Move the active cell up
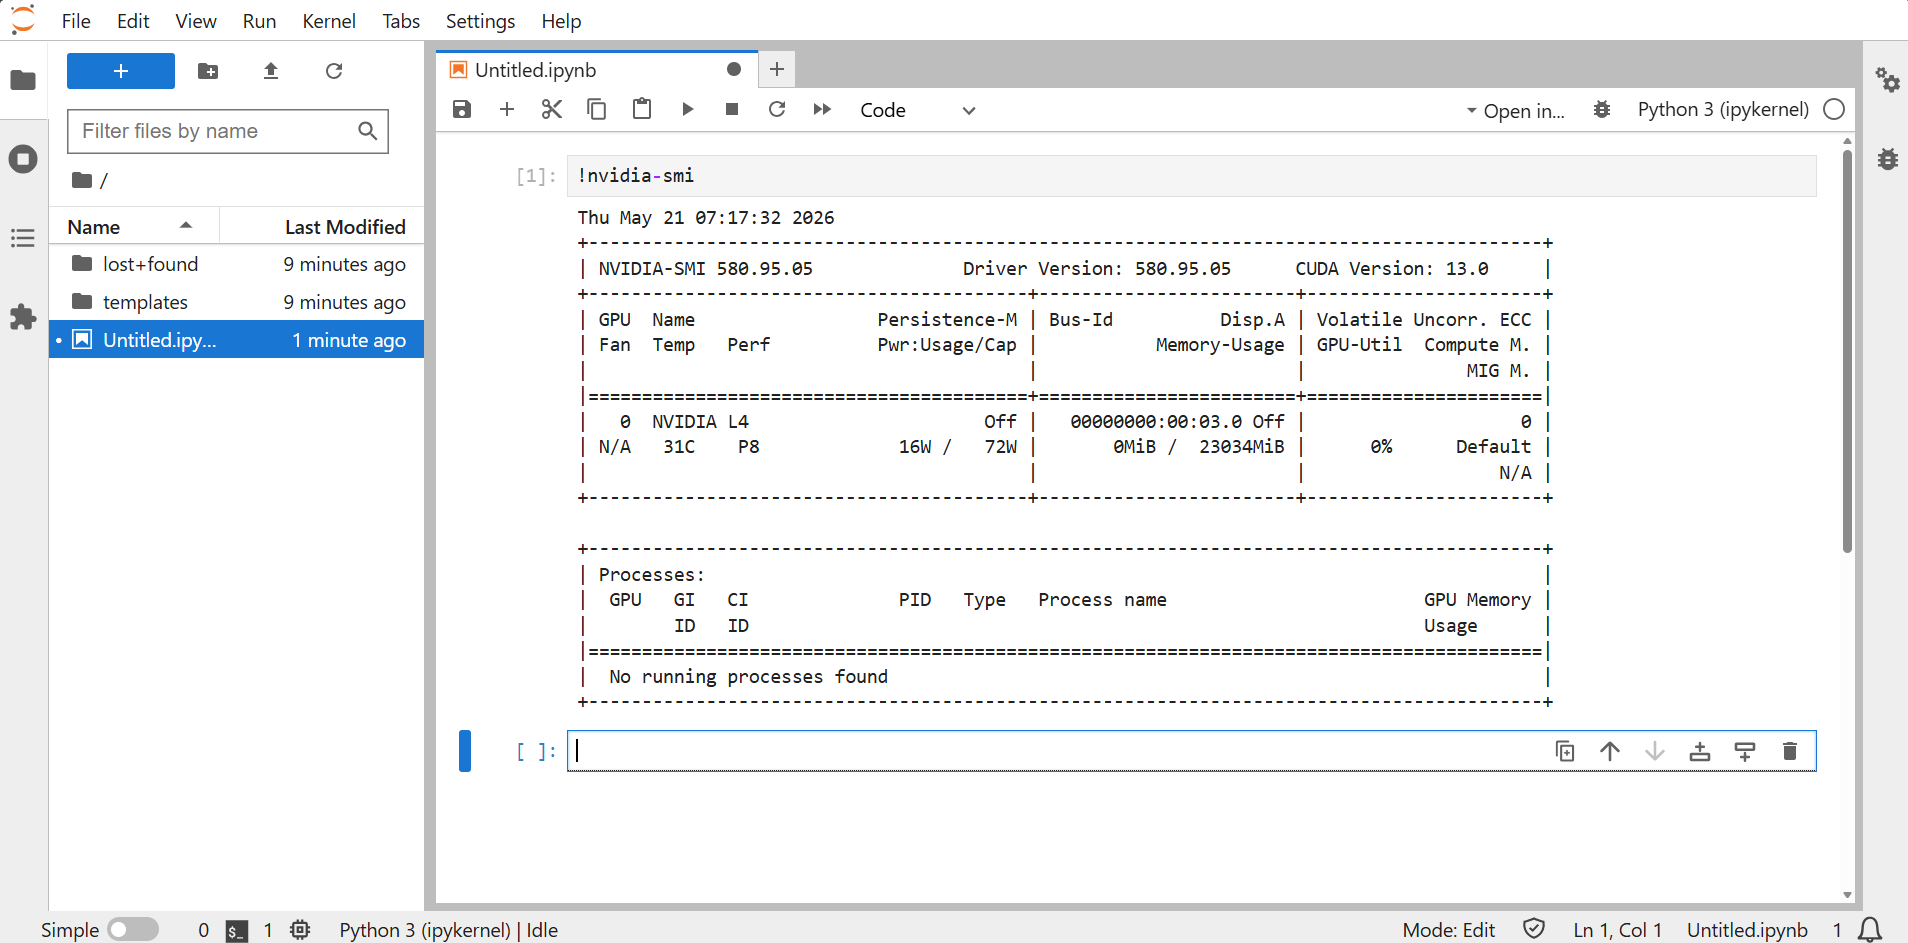This screenshot has width=1908, height=943. pos(1610,751)
